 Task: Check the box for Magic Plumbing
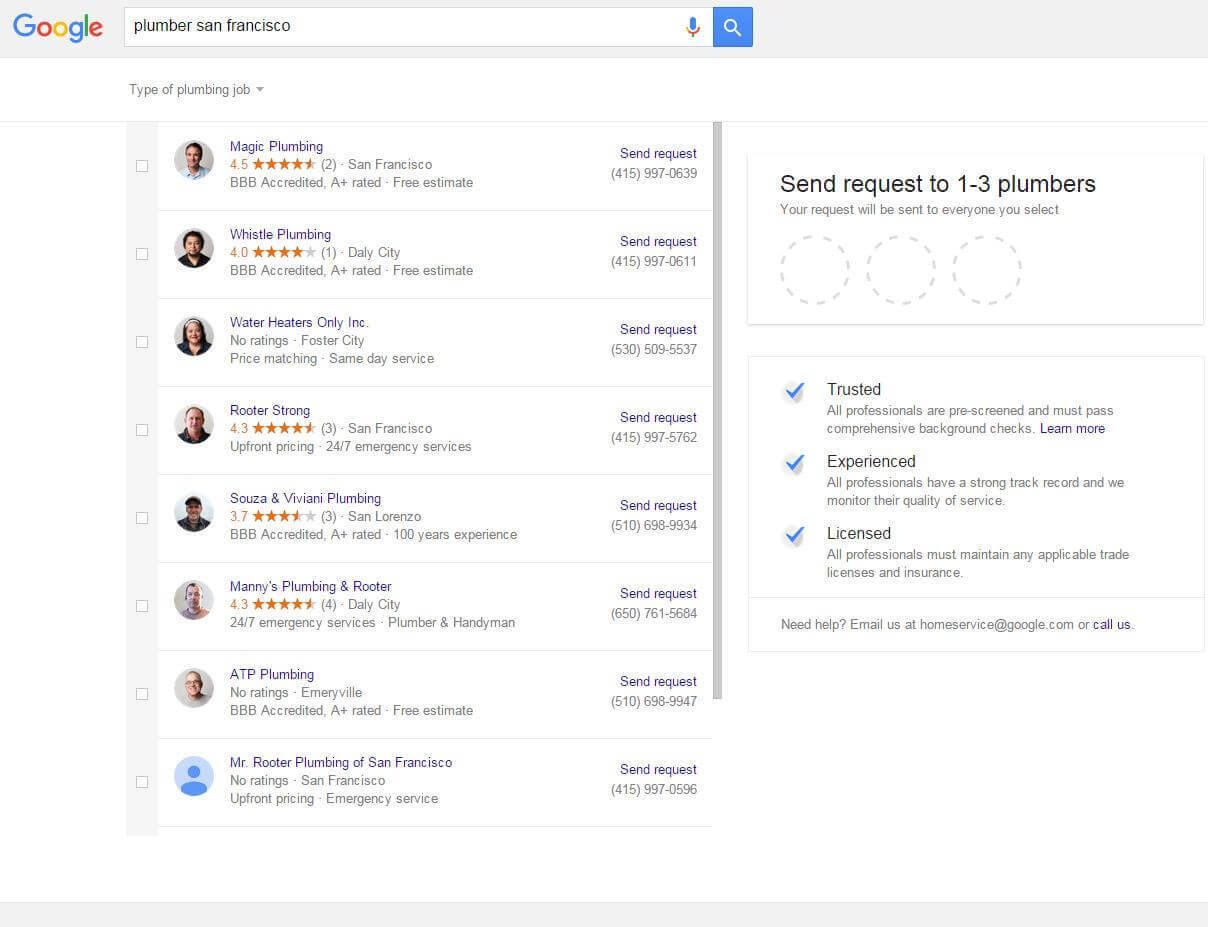pos(142,166)
